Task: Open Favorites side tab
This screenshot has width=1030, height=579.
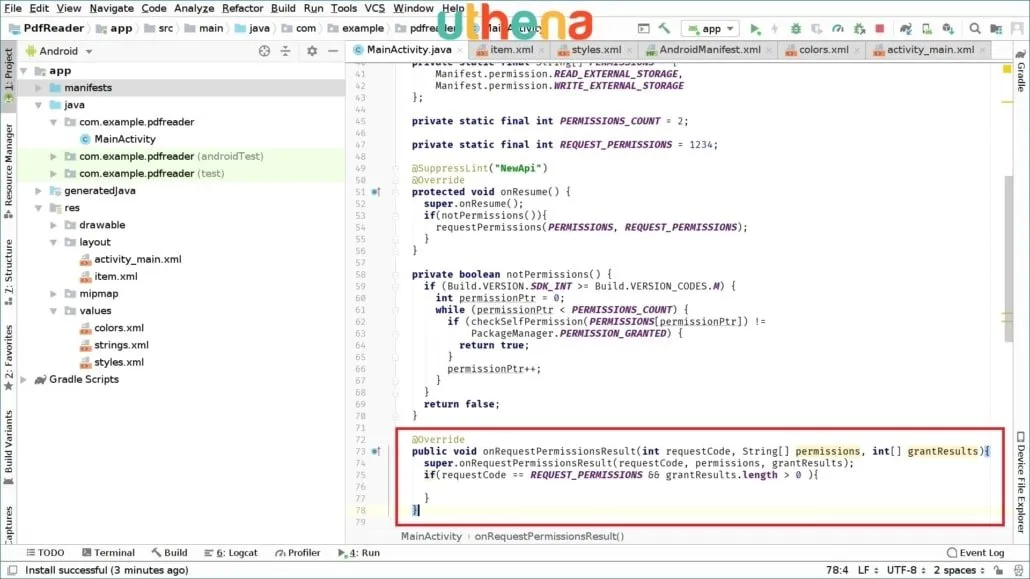Action: tap(9, 358)
